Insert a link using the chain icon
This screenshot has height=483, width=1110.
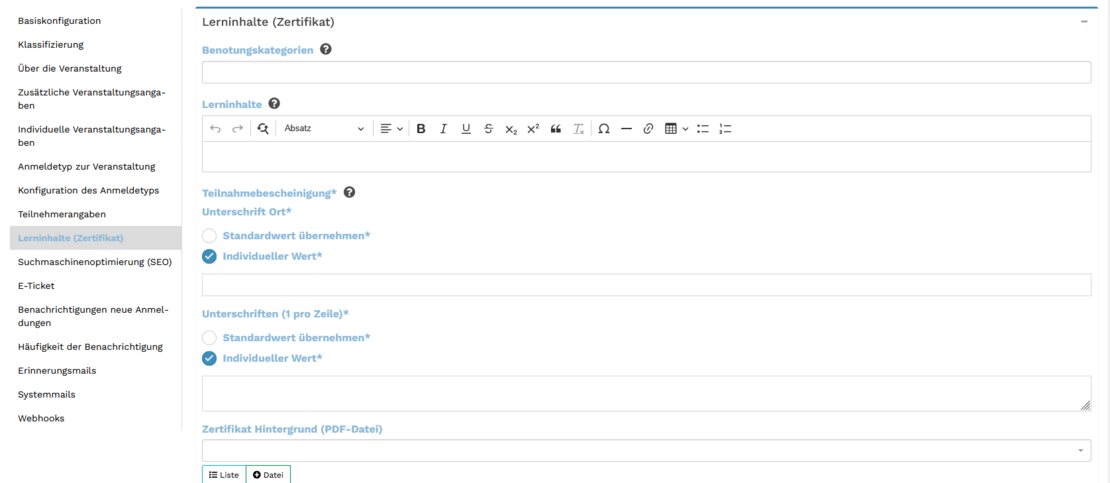tap(648, 129)
